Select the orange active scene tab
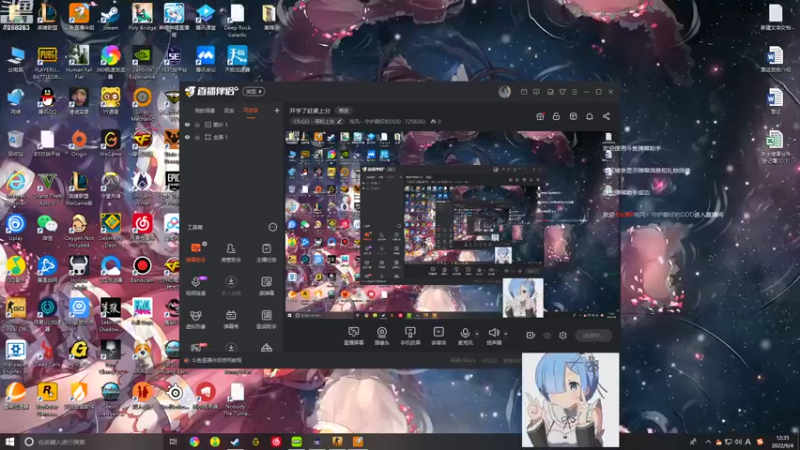Image resolution: width=800 pixels, height=450 pixels. [251, 110]
